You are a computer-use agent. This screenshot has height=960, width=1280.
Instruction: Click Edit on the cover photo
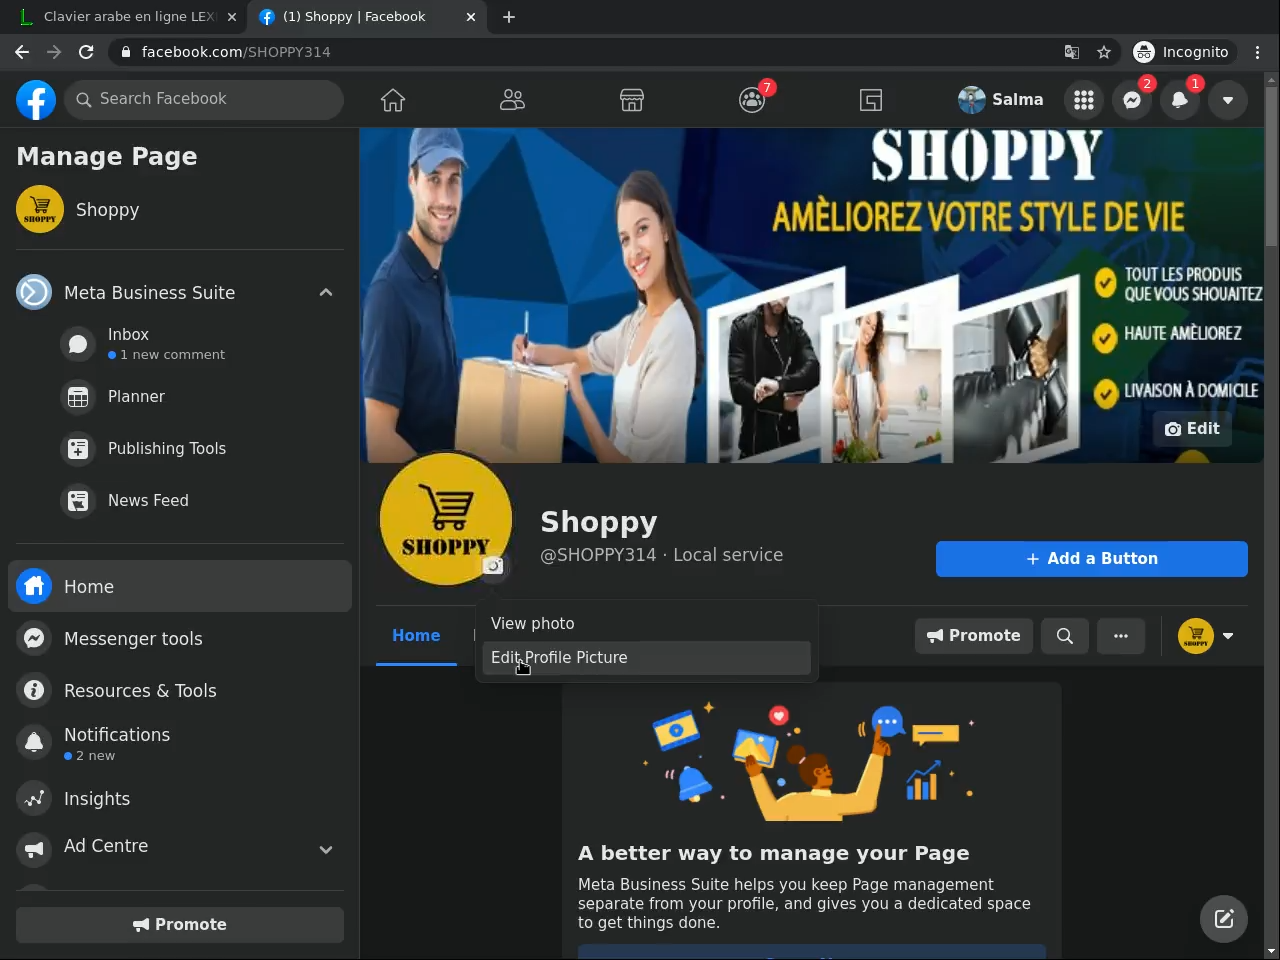[x=1192, y=429]
